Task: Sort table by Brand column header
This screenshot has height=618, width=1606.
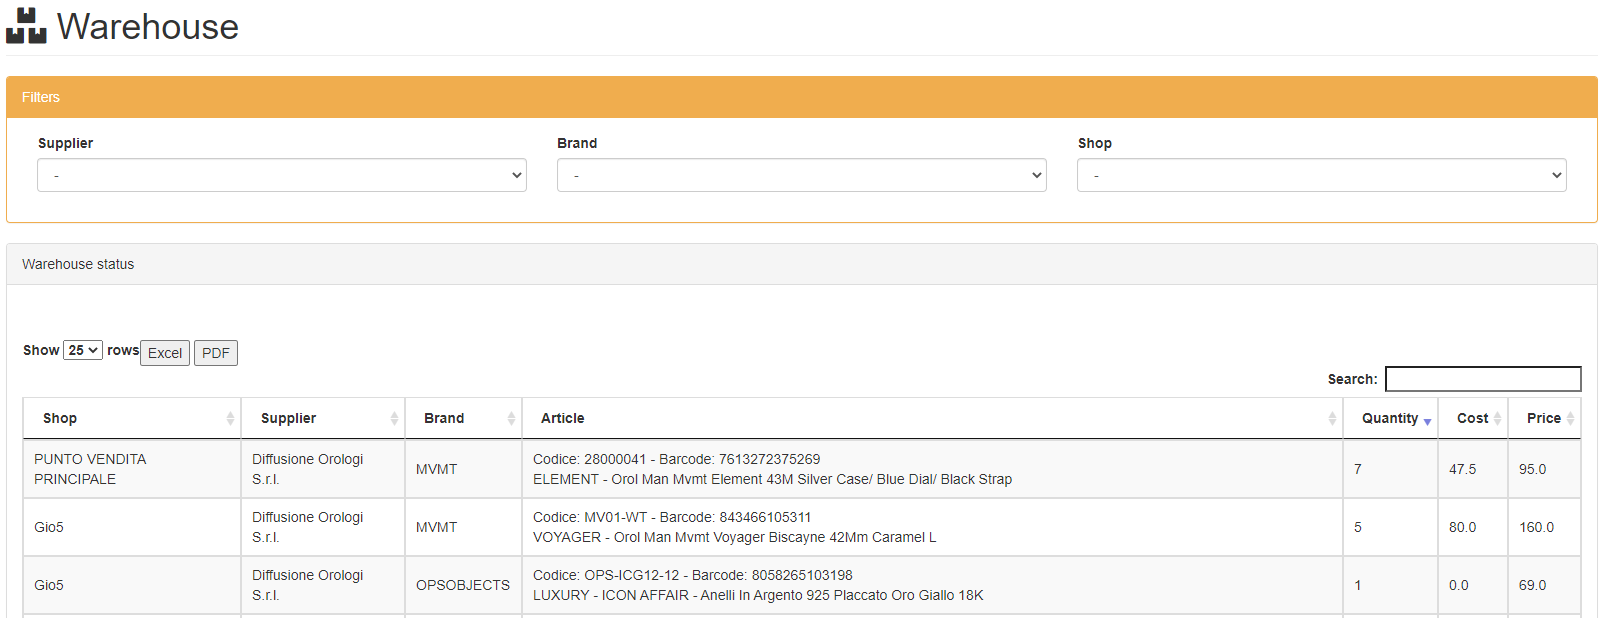Action: coord(464,418)
